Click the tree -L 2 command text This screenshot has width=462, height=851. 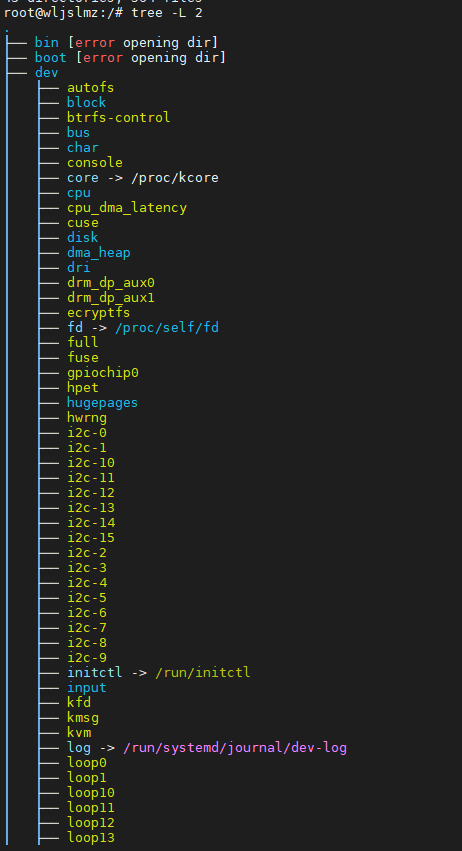coord(167,12)
